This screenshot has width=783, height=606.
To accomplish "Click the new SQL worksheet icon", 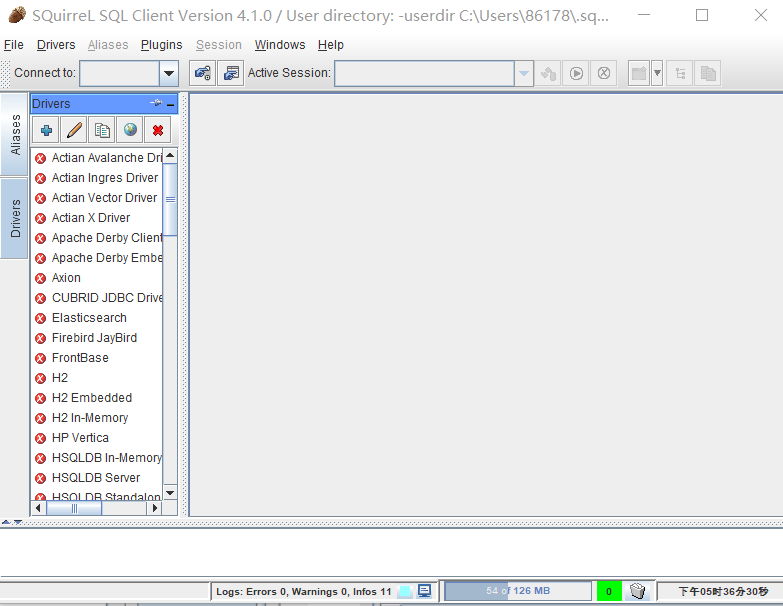I will point(639,73).
